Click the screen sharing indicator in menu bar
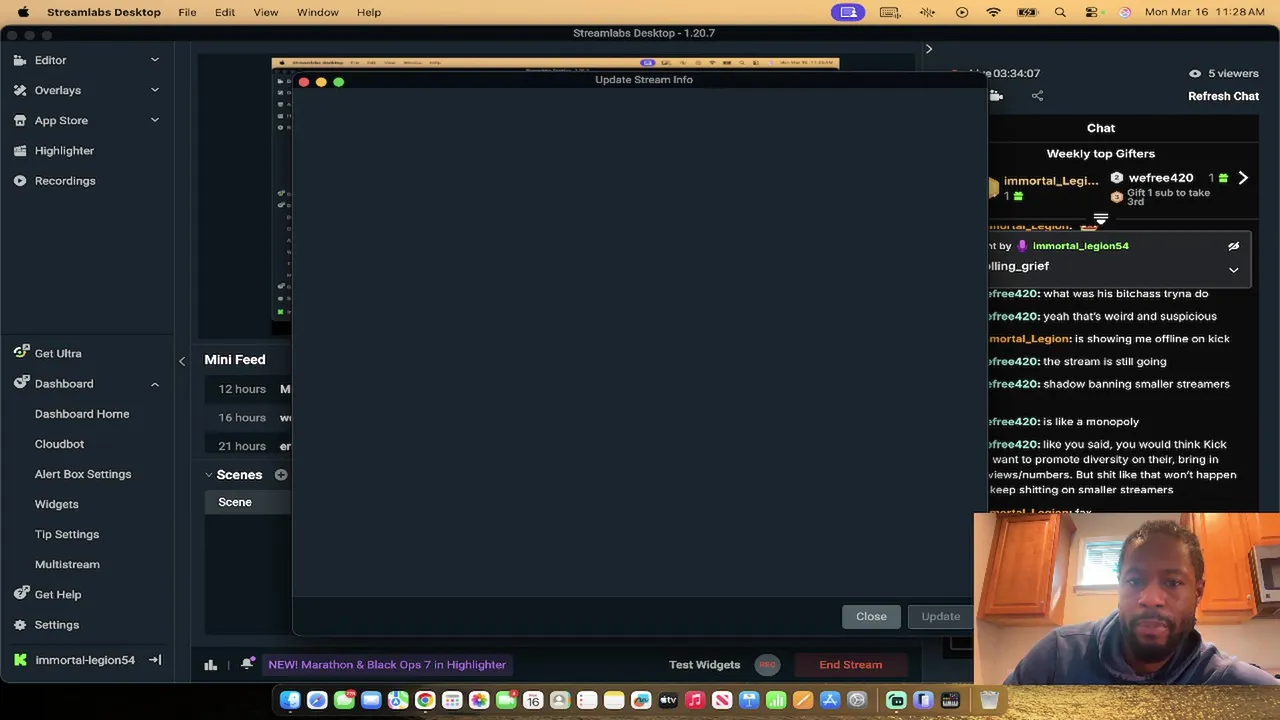This screenshot has height=720, width=1280. click(849, 12)
